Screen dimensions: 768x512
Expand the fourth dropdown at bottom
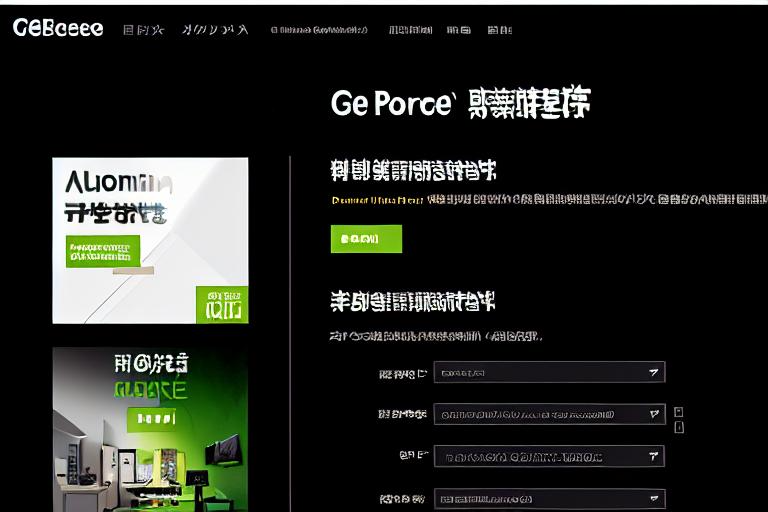pyautogui.click(x=549, y=498)
